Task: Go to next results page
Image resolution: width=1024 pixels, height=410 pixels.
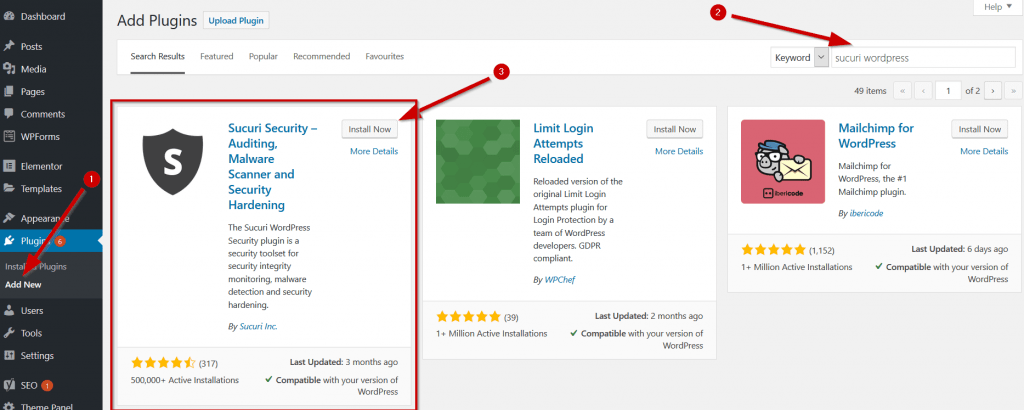Action: click(993, 91)
